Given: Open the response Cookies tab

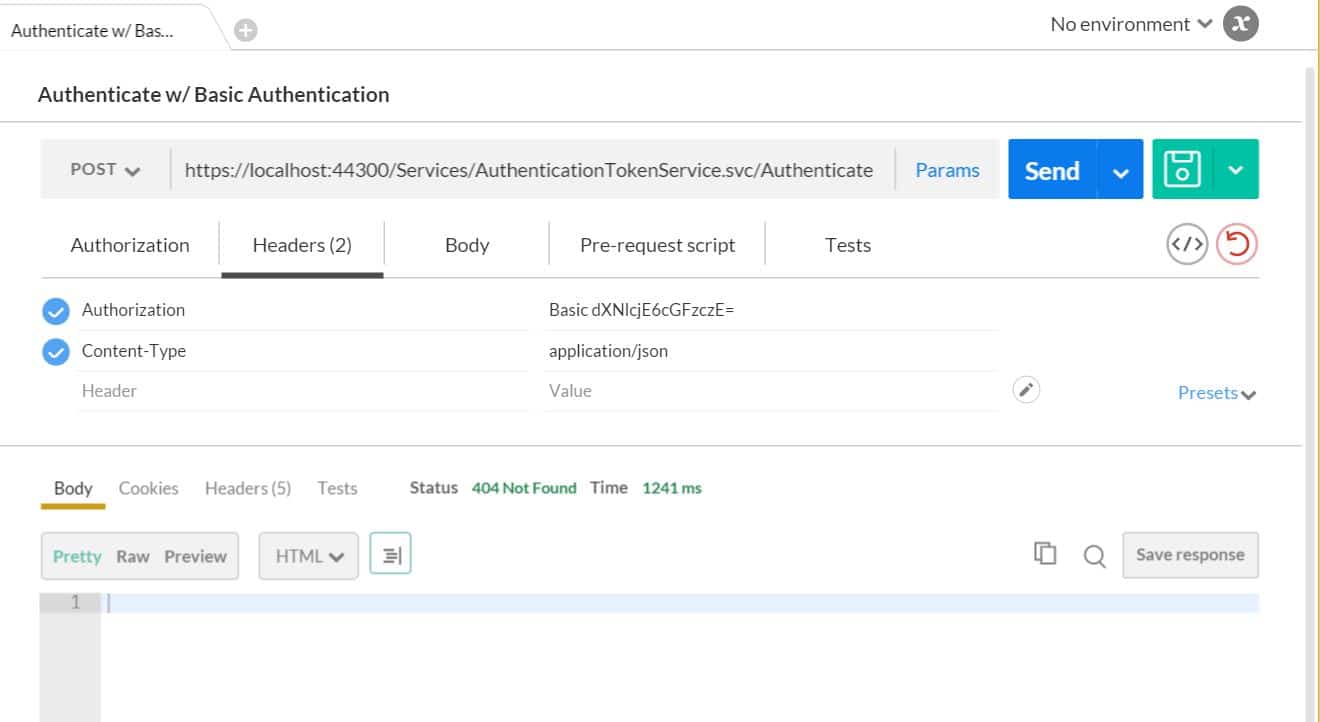Looking at the screenshot, I should point(147,488).
